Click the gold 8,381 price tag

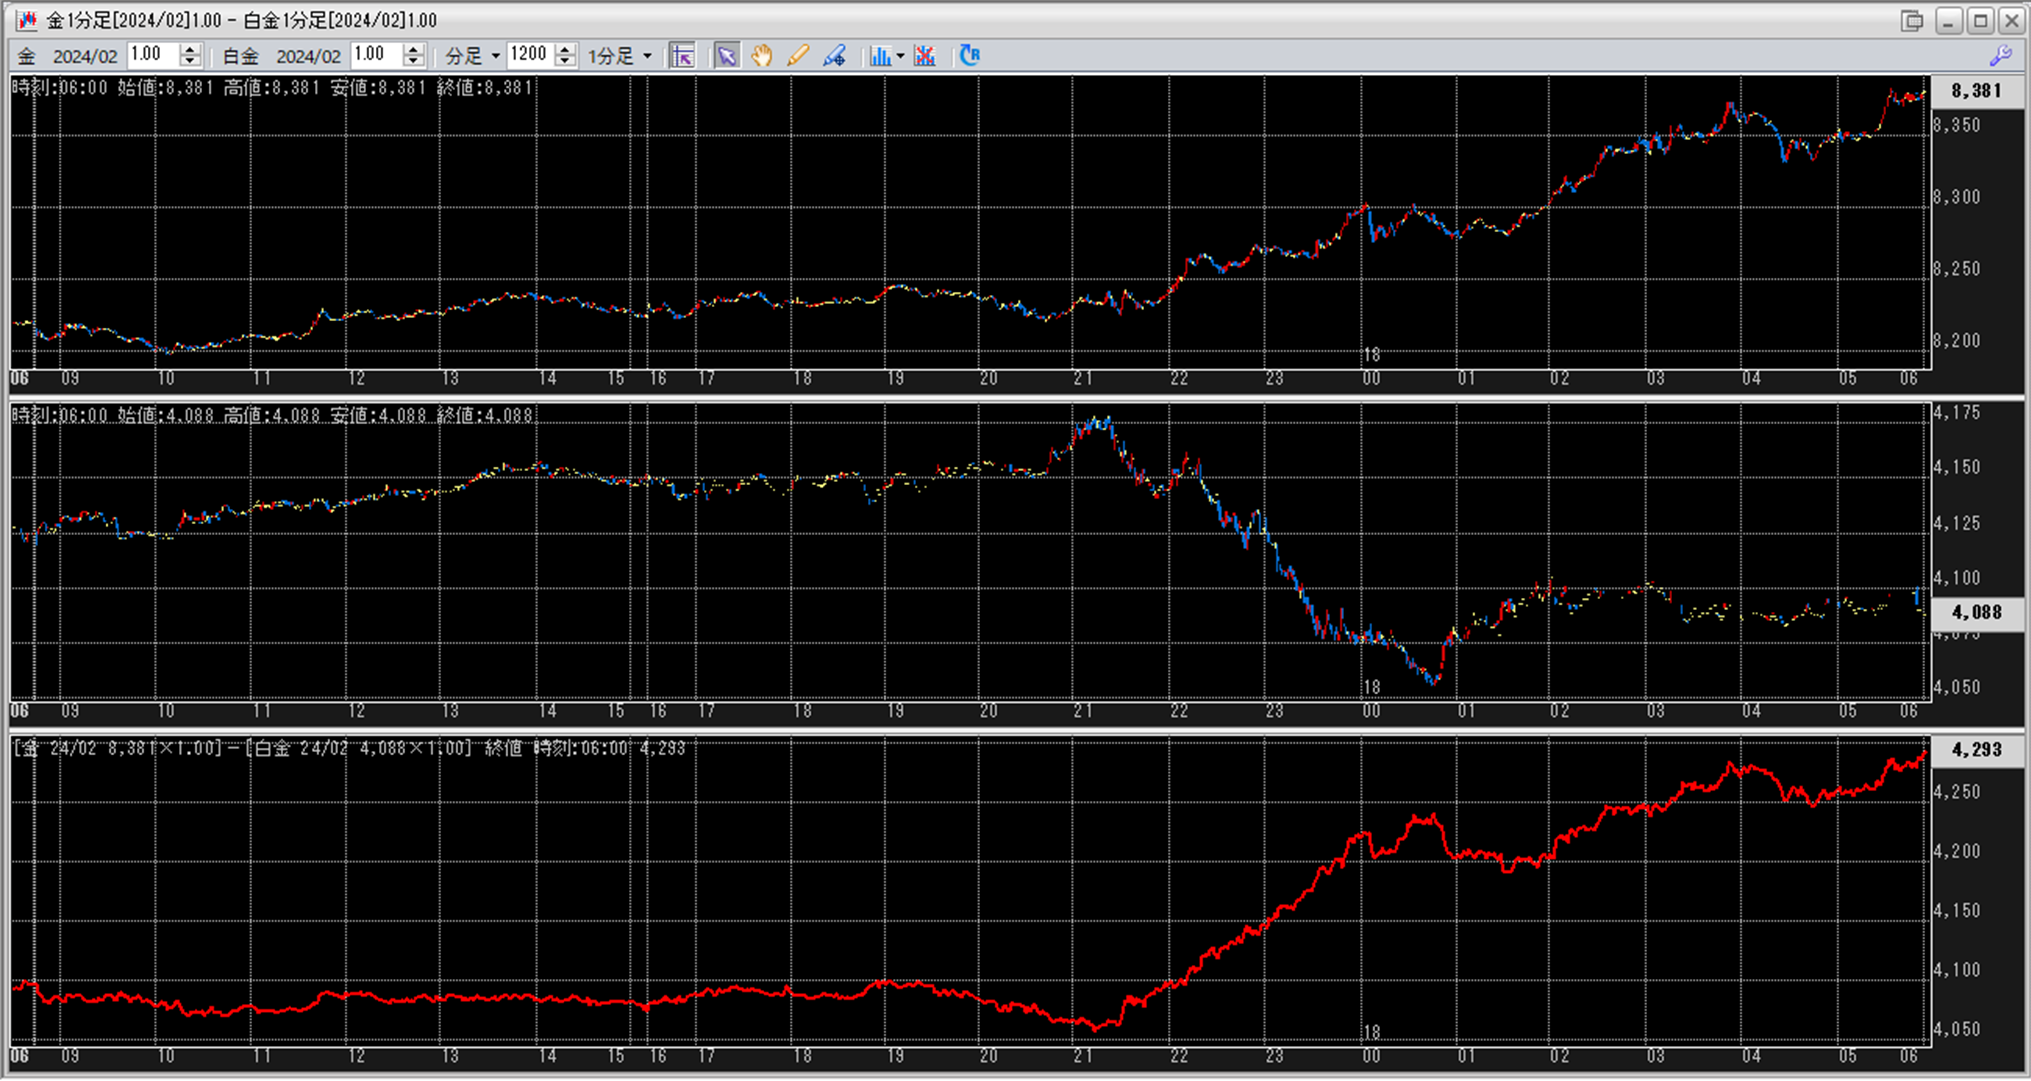[x=1976, y=91]
